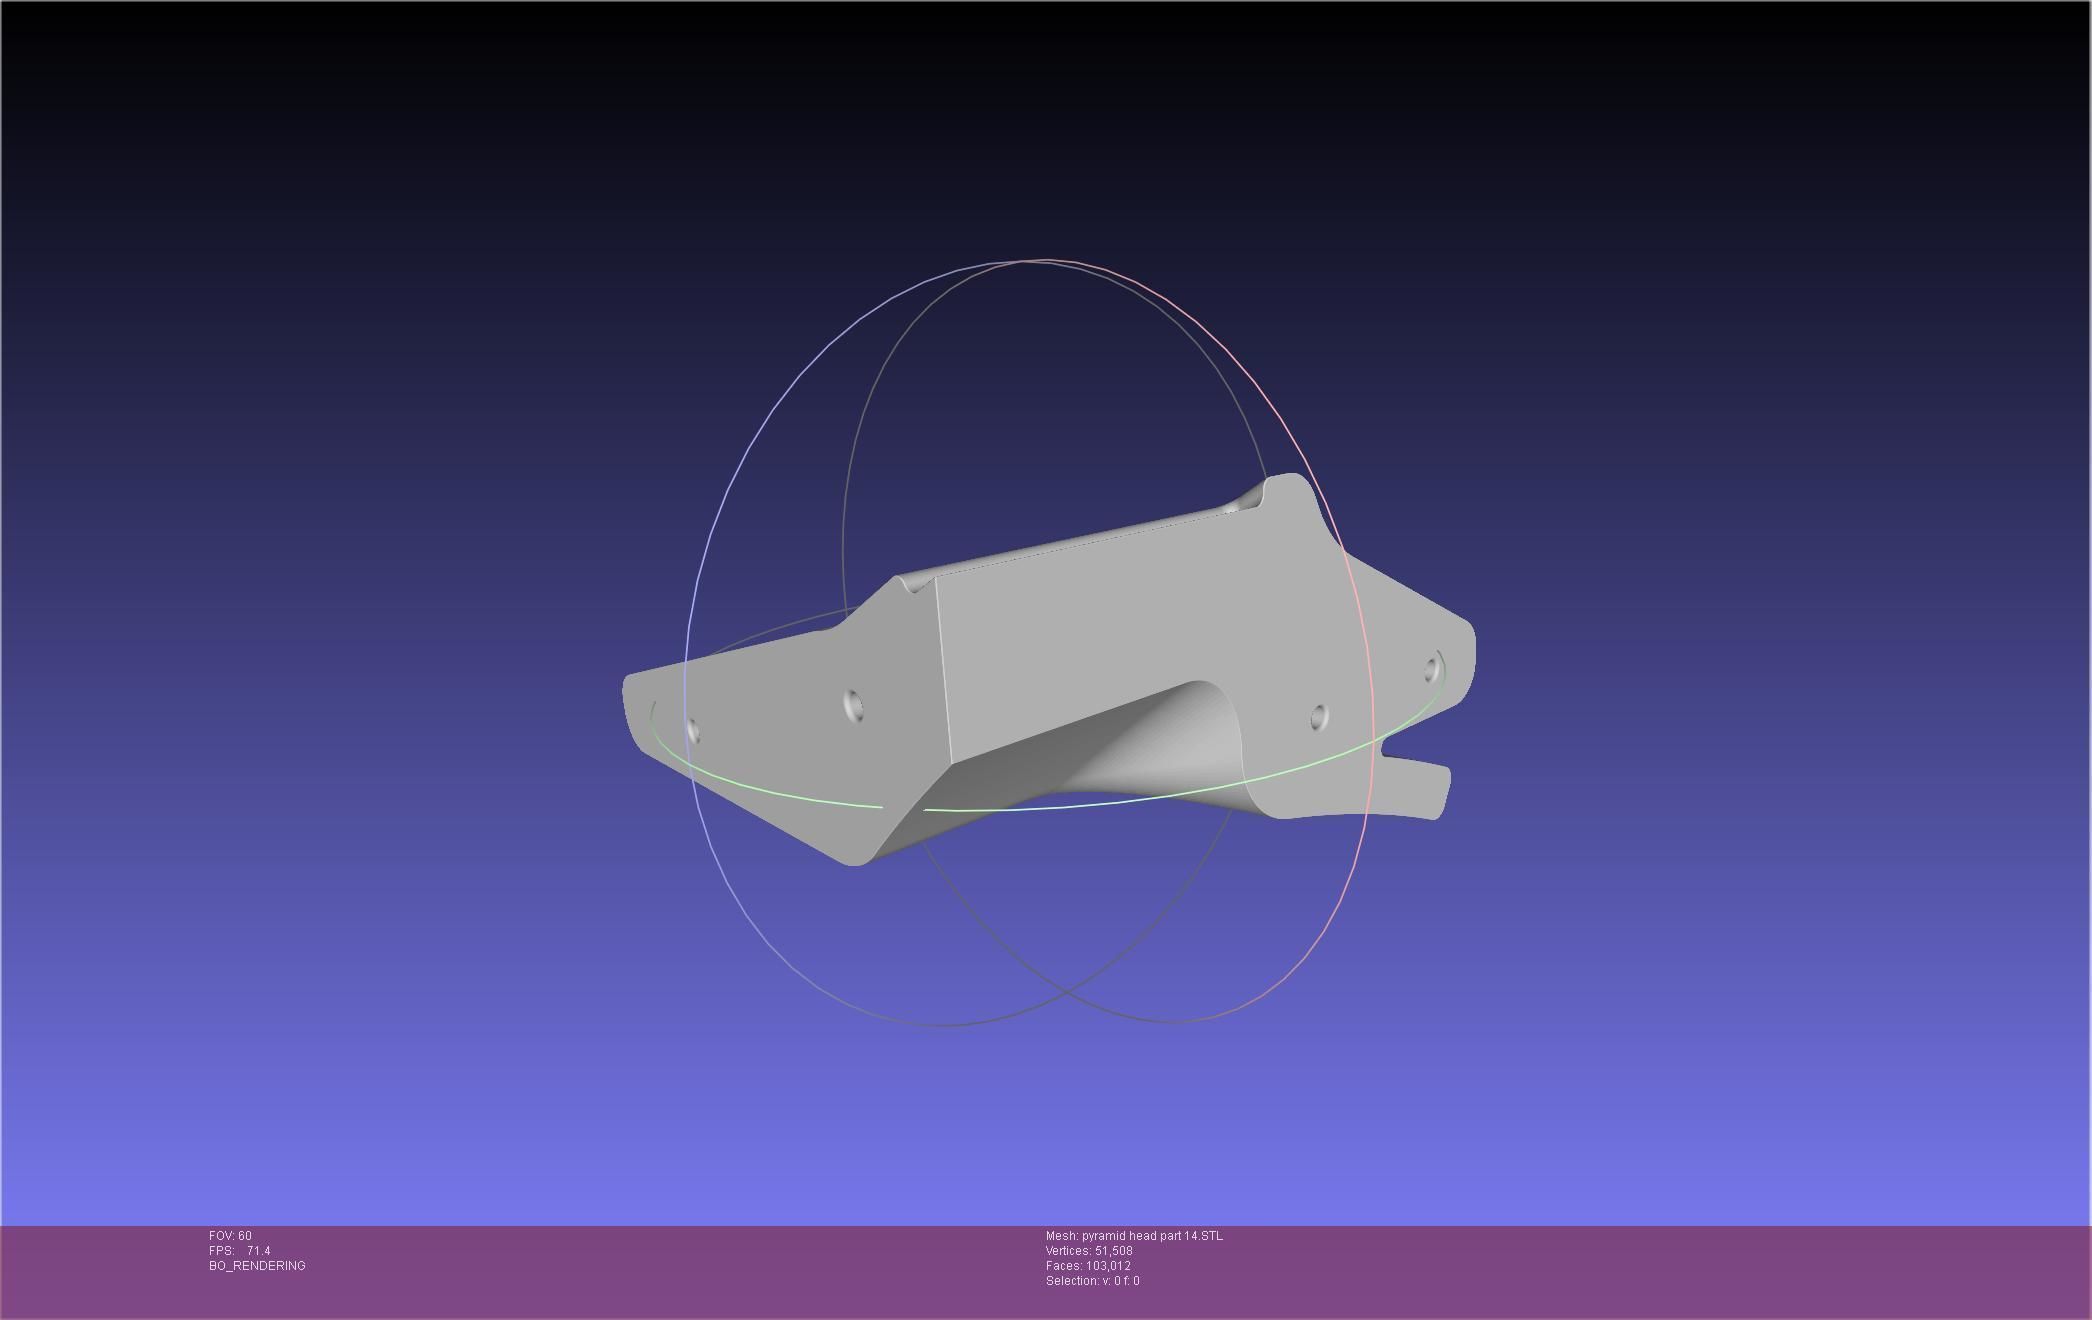2092x1320 pixels.
Task: Click the screw hole right of curved cutout
Action: click(x=1318, y=716)
